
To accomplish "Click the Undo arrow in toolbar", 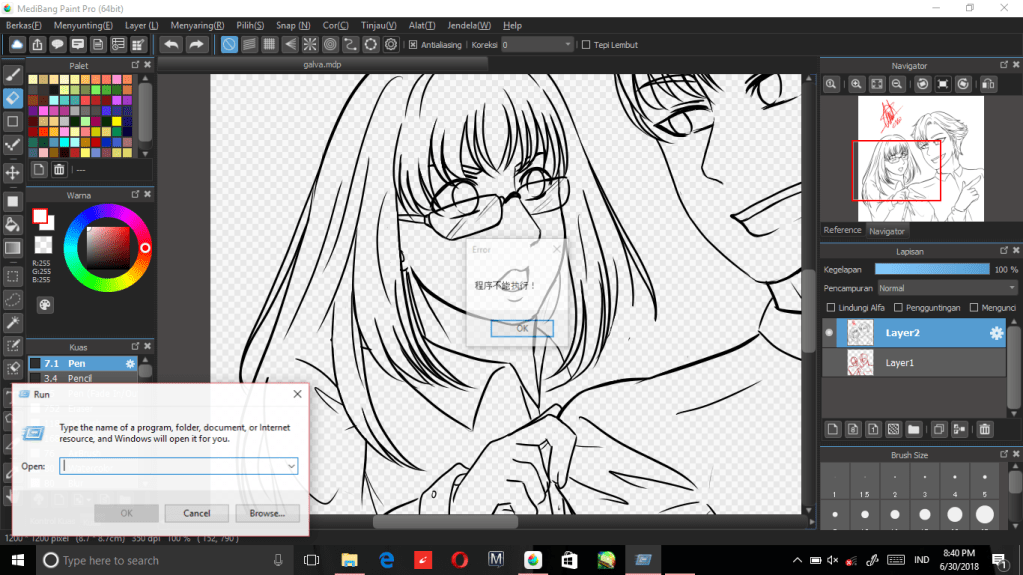I will coord(171,45).
